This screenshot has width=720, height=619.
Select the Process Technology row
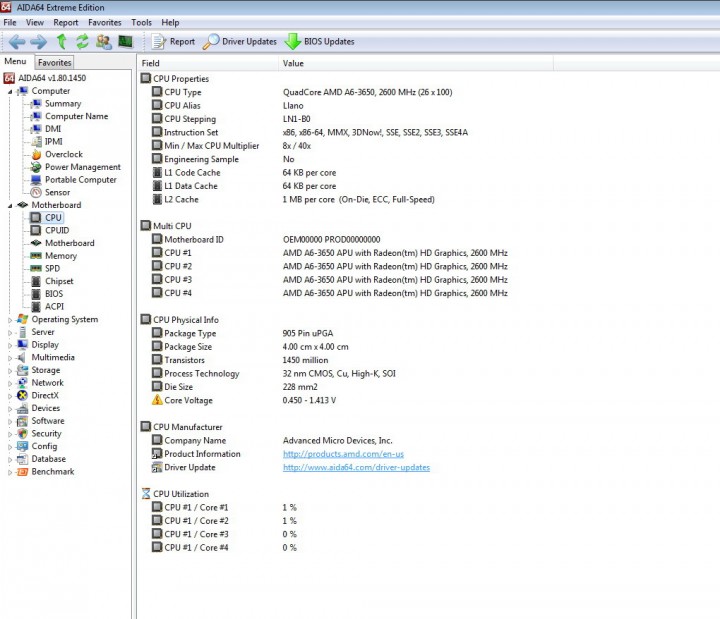tap(274, 374)
